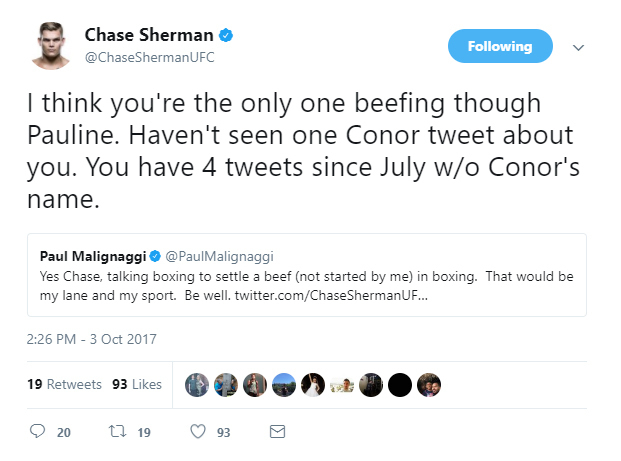This screenshot has width=621, height=461.
Task: Like the tweet with the heart icon
Action: (197, 432)
